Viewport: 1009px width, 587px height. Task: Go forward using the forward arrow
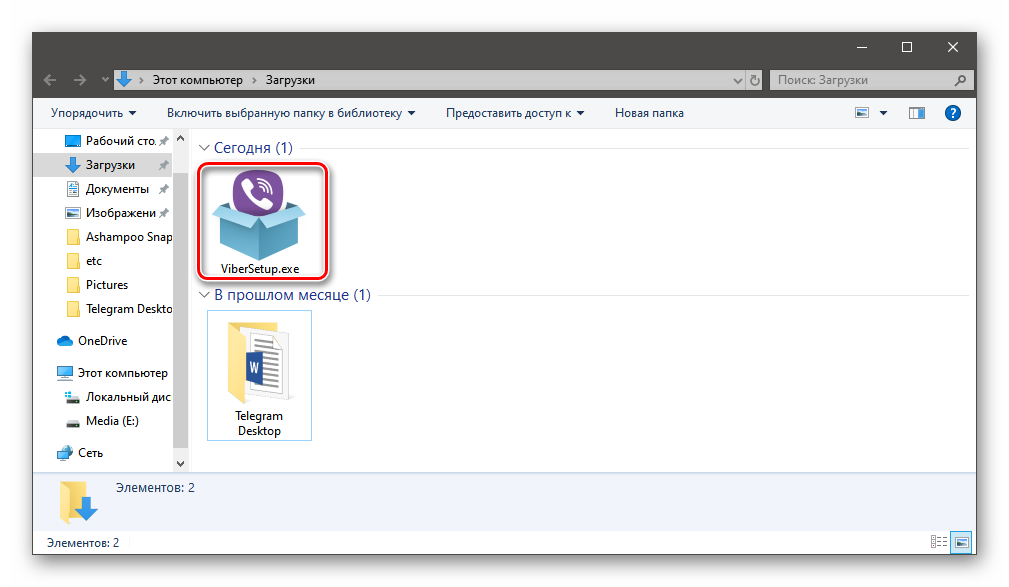pos(80,80)
